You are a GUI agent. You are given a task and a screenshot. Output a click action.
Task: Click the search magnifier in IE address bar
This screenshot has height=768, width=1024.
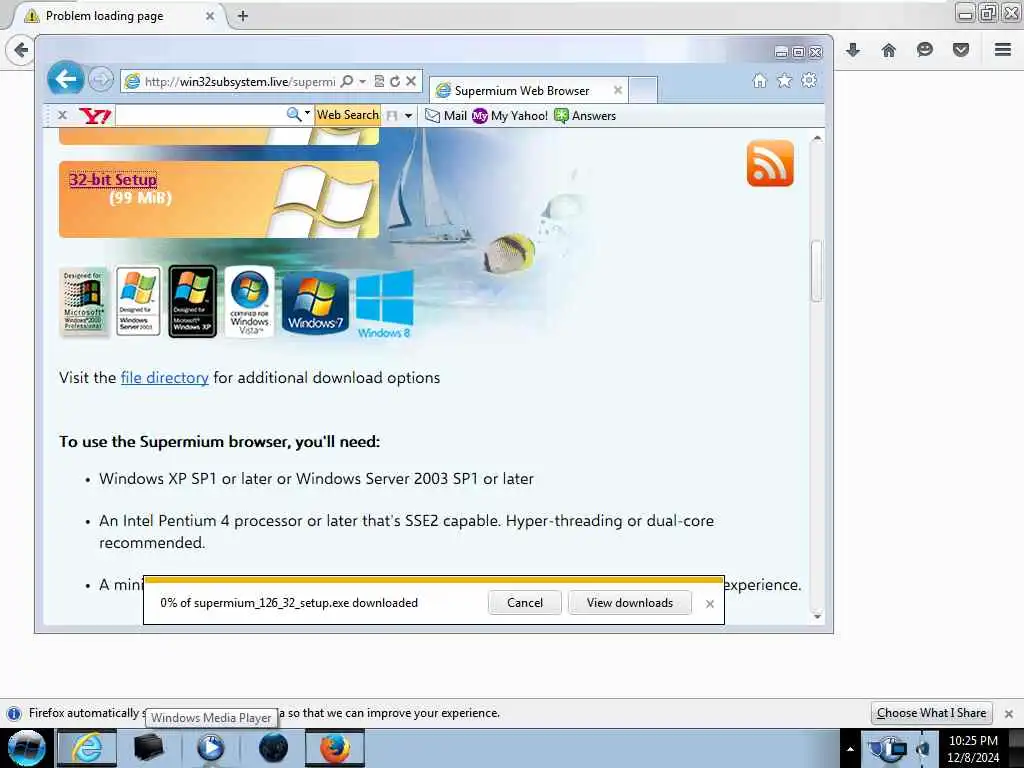[347, 81]
